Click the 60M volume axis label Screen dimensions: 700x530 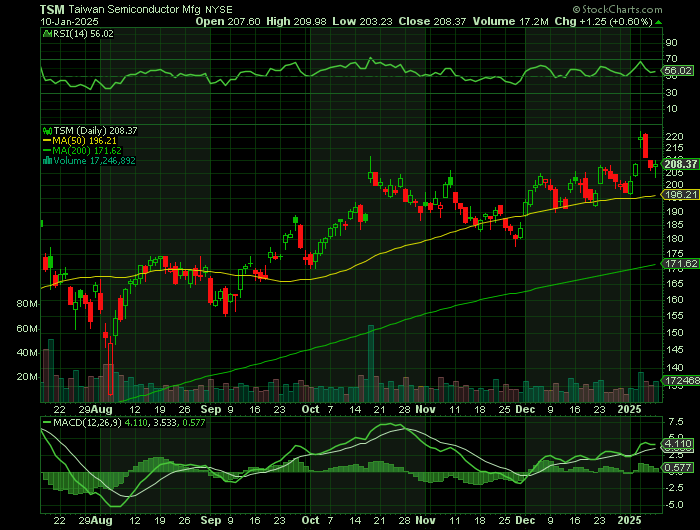[x=27, y=329]
